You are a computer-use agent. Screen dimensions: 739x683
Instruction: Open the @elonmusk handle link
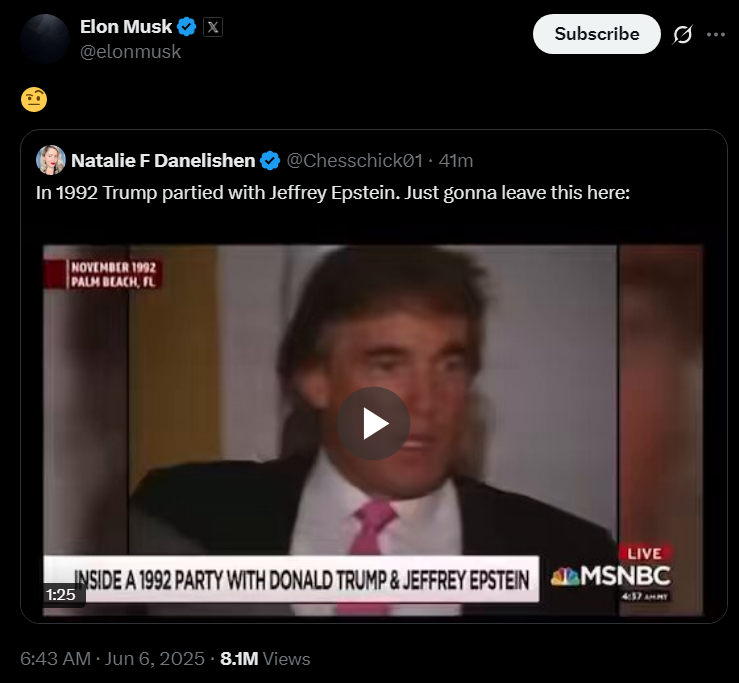[131, 52]
